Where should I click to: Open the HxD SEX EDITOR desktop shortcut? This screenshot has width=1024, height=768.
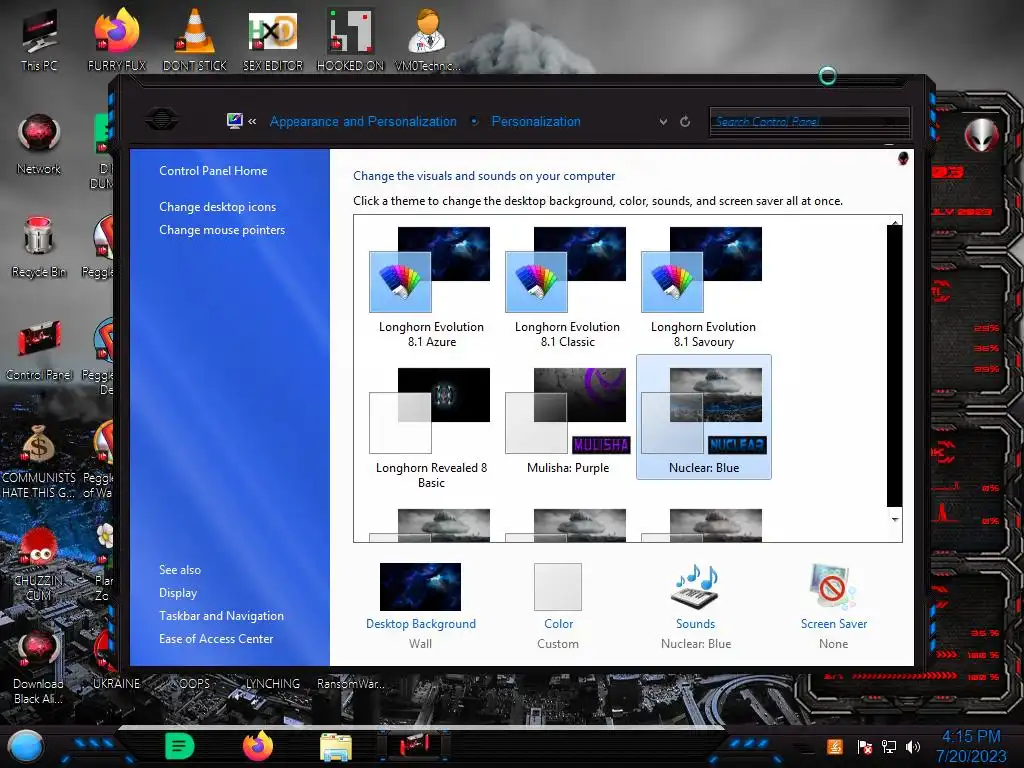(x=273, y=39)
